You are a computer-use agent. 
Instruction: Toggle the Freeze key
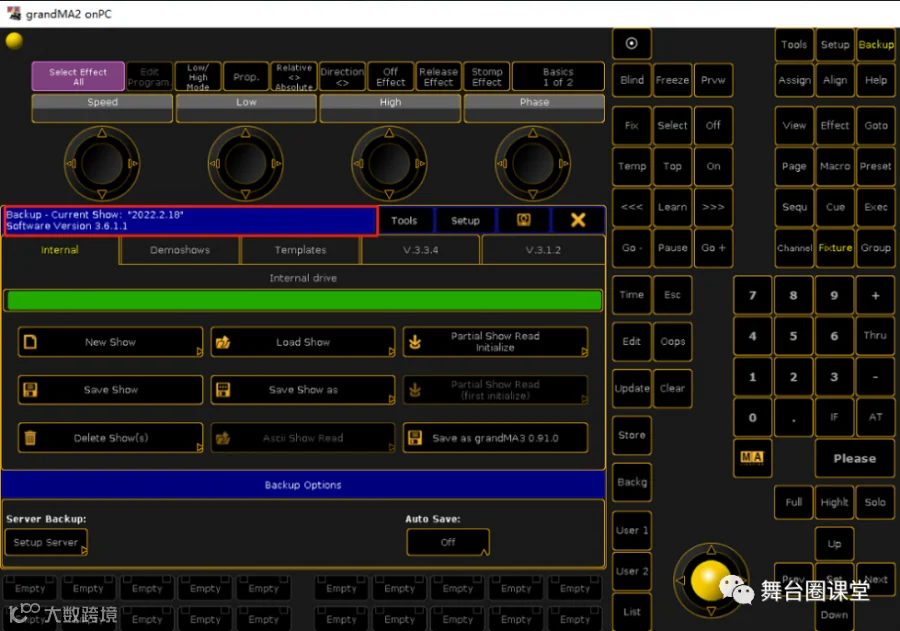(672, 80)
